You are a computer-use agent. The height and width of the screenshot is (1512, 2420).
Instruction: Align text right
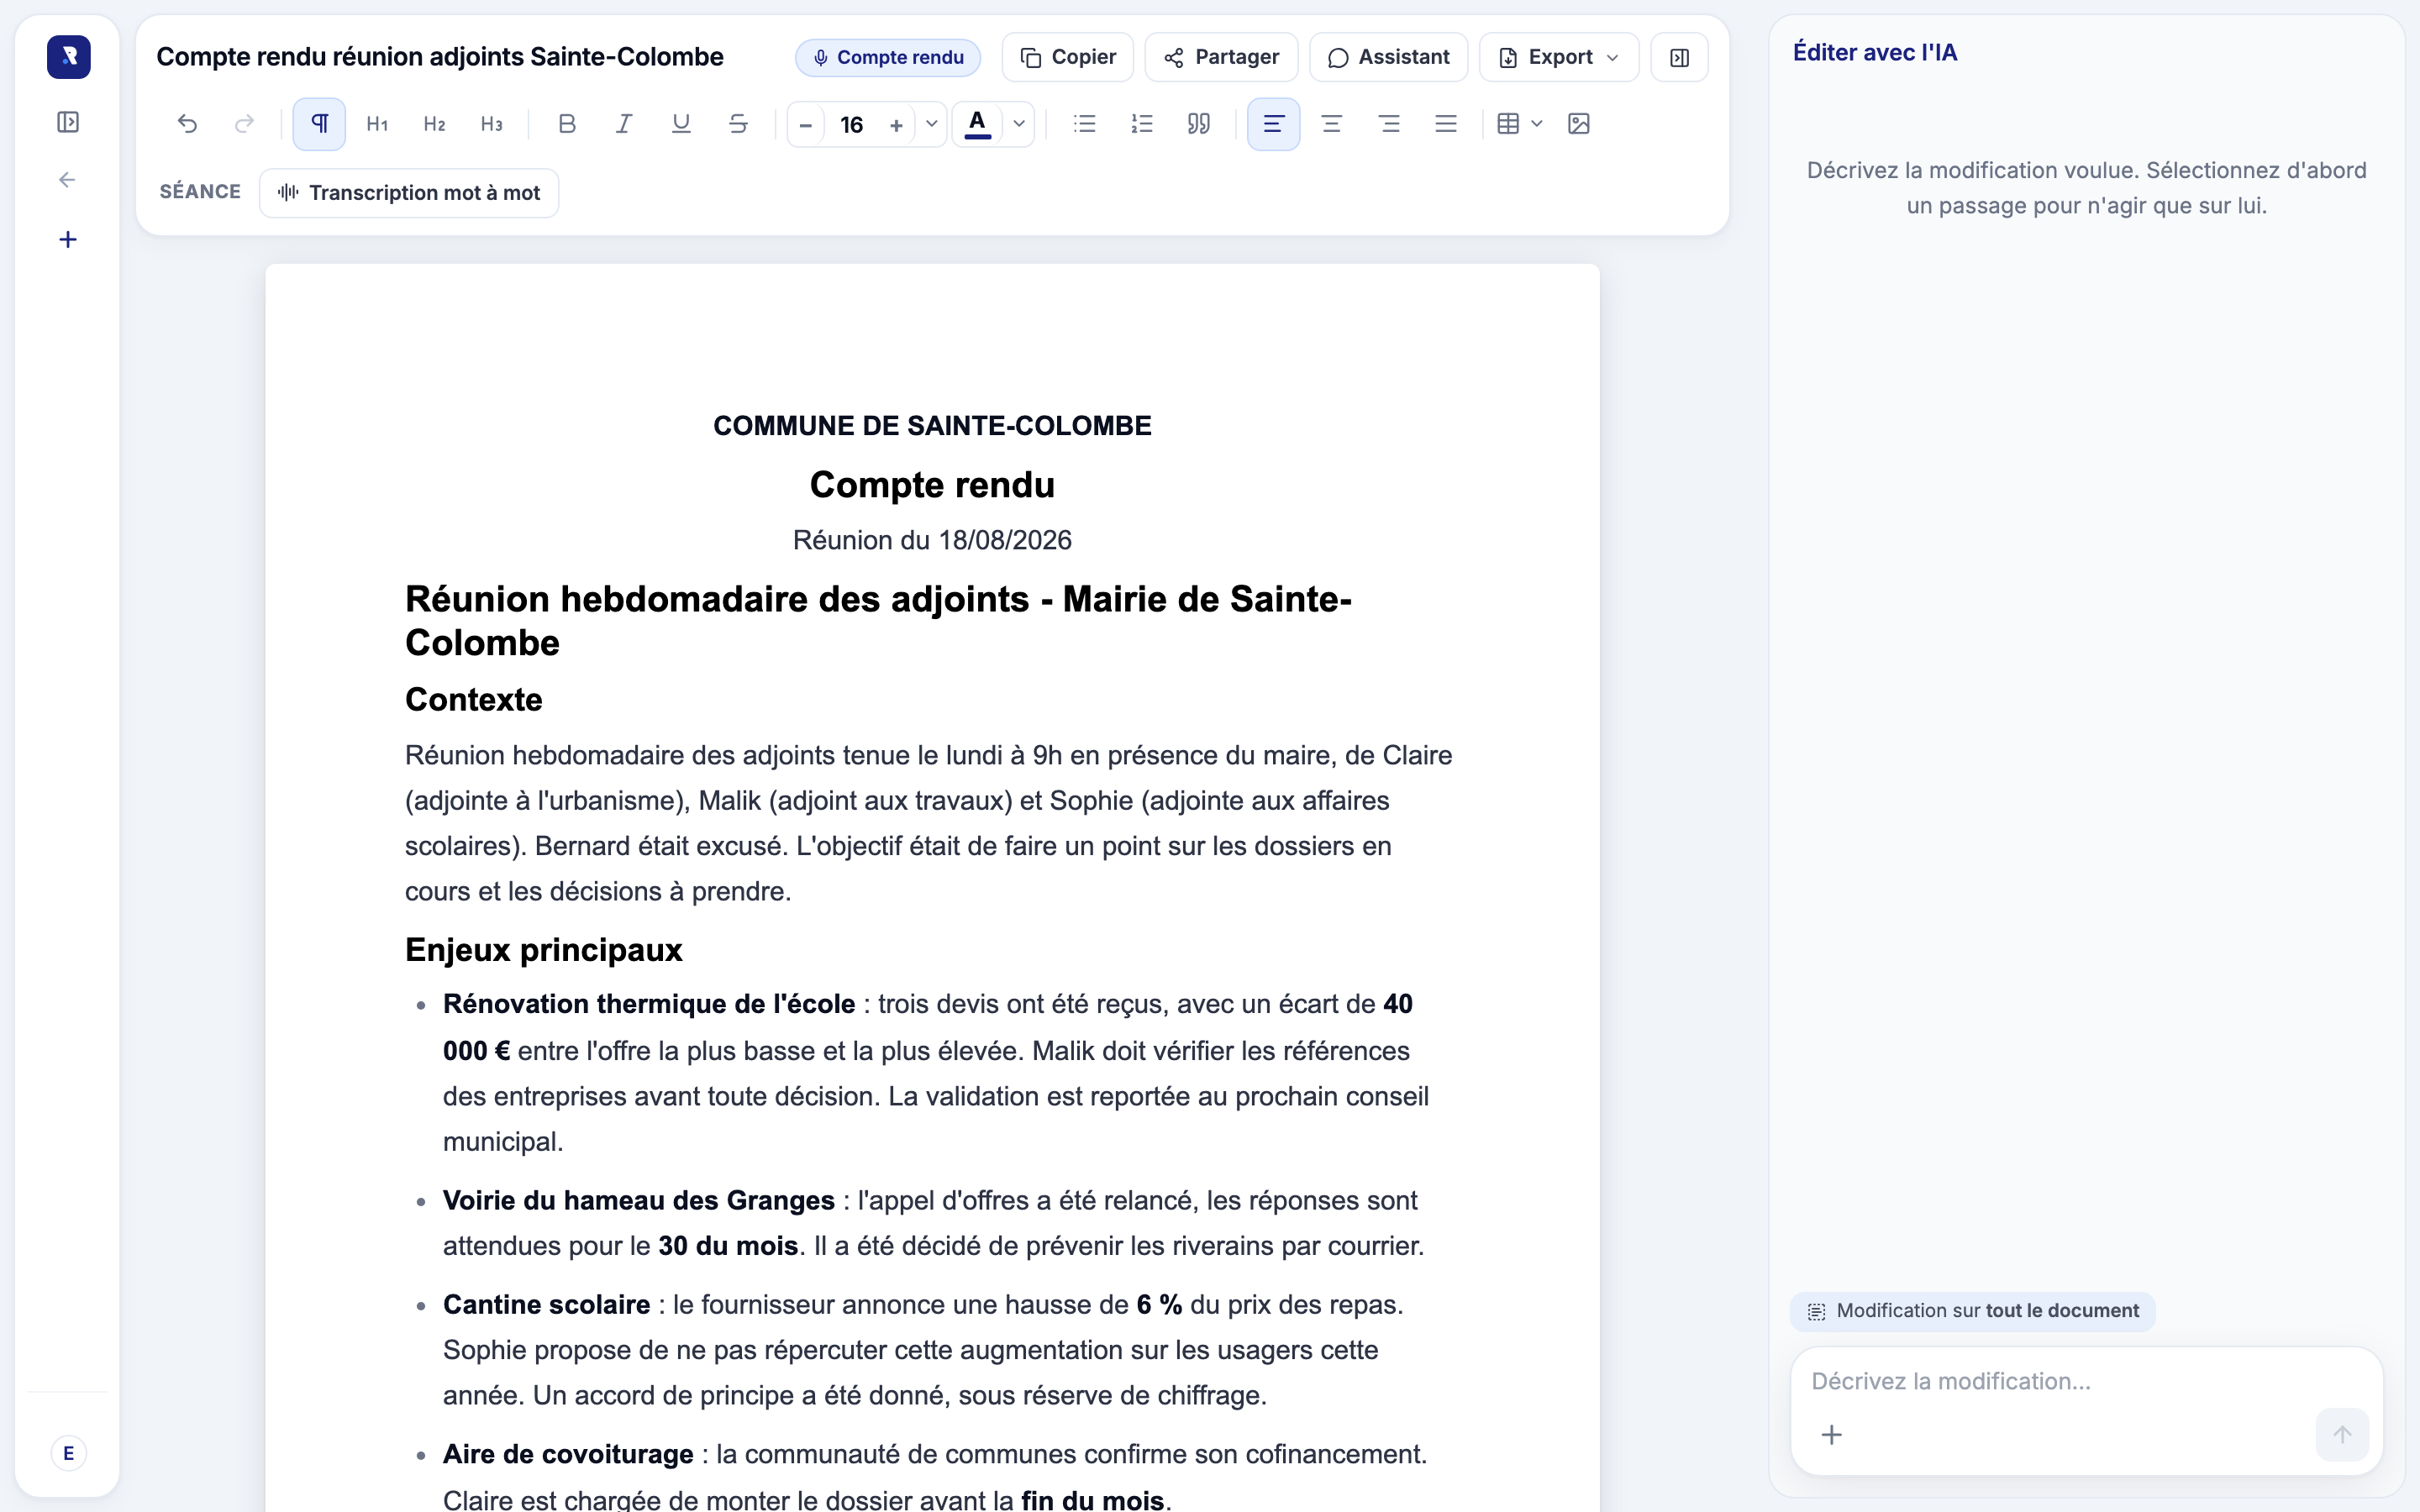1389,124
